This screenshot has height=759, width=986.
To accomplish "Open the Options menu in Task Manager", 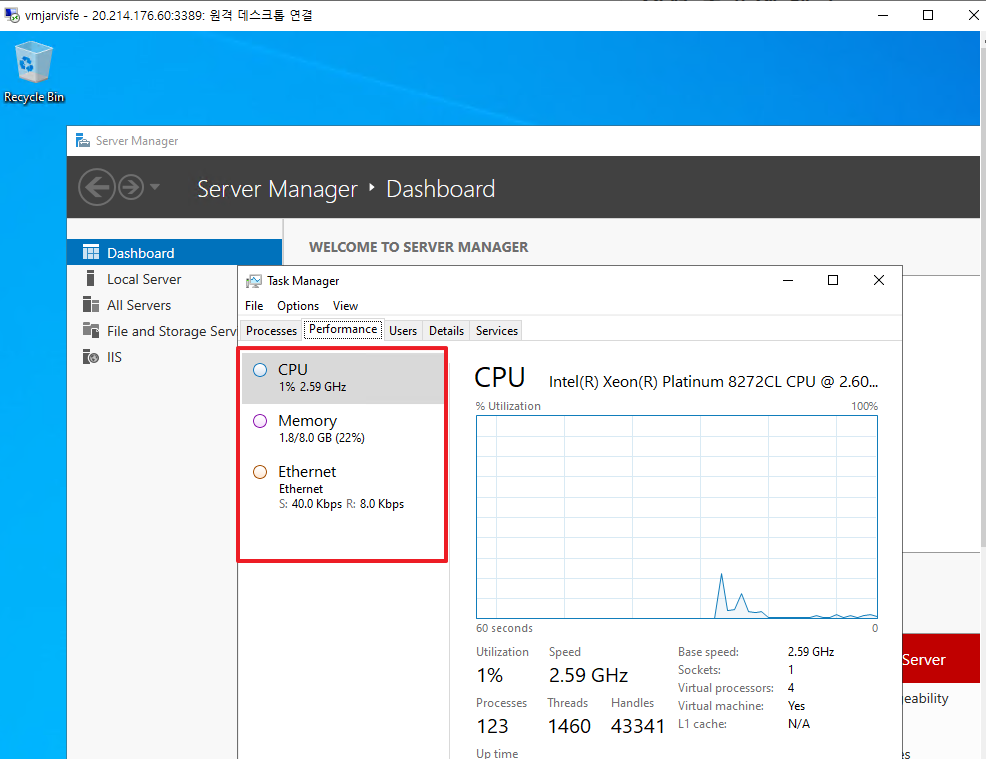I will click(298, 306).
